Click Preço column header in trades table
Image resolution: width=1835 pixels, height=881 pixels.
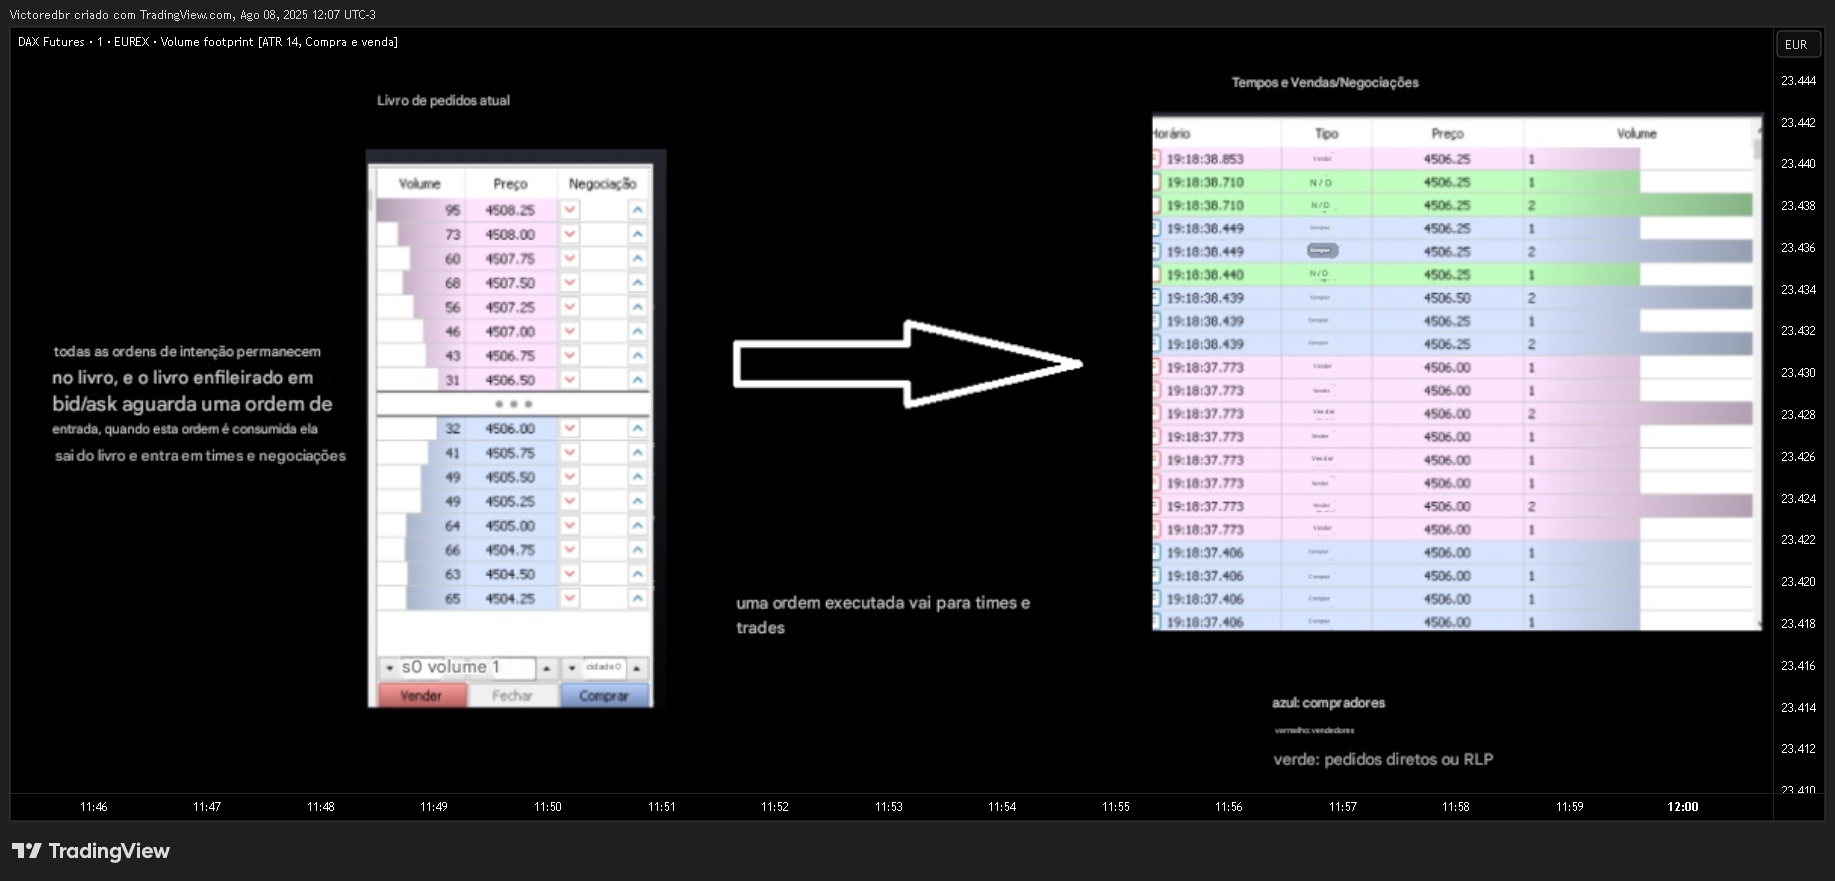(x=1447, y=133)
